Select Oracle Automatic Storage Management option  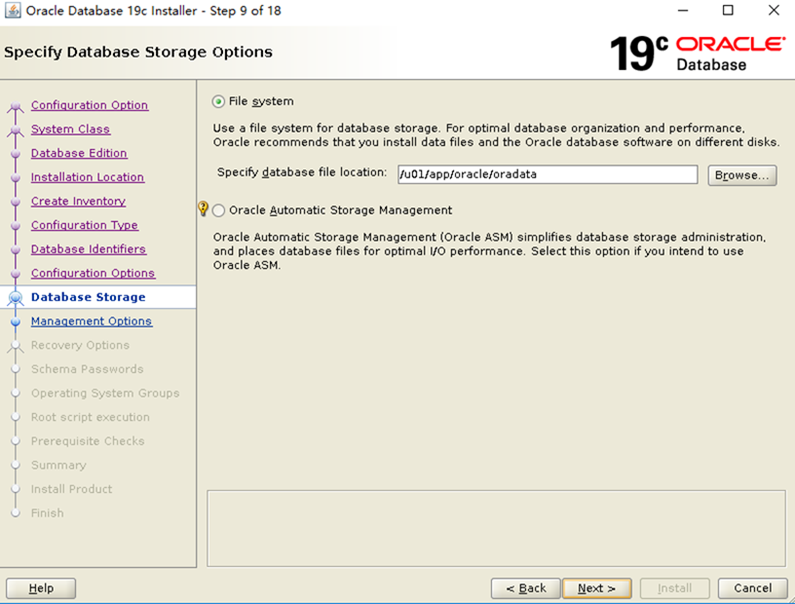(x=219, y=210)
